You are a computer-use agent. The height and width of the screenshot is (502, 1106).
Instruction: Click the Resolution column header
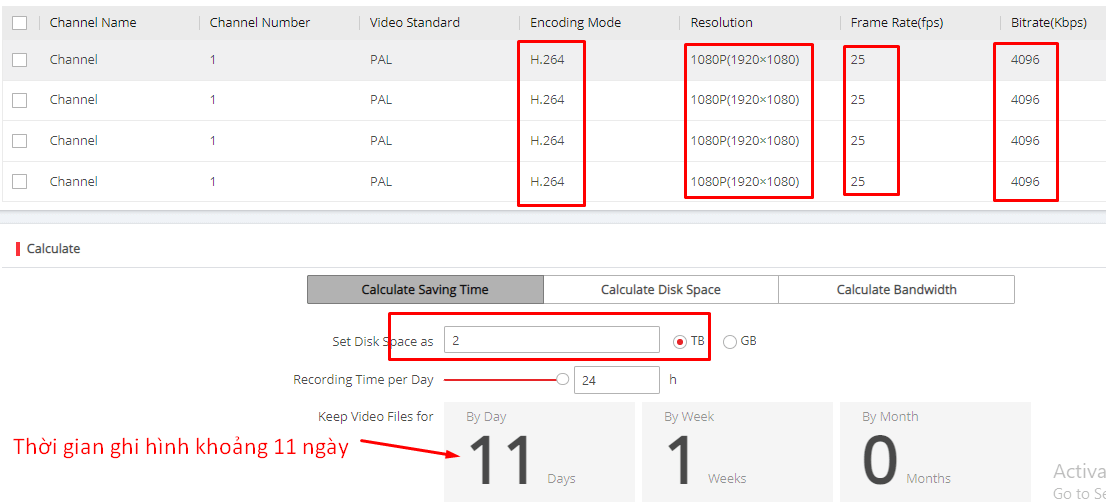coord(721,22)
